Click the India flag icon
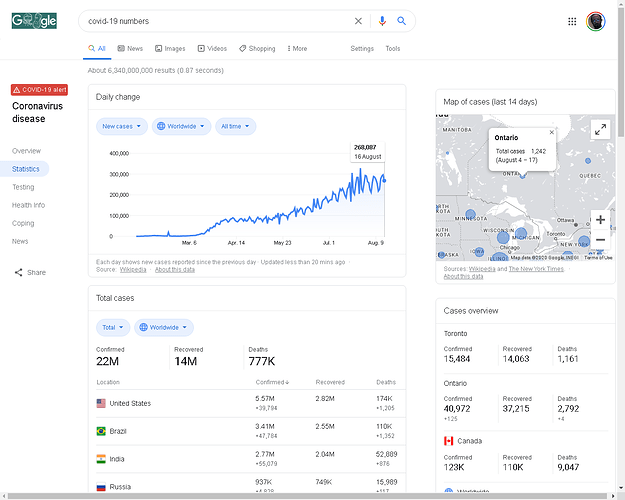 (101, 459)
